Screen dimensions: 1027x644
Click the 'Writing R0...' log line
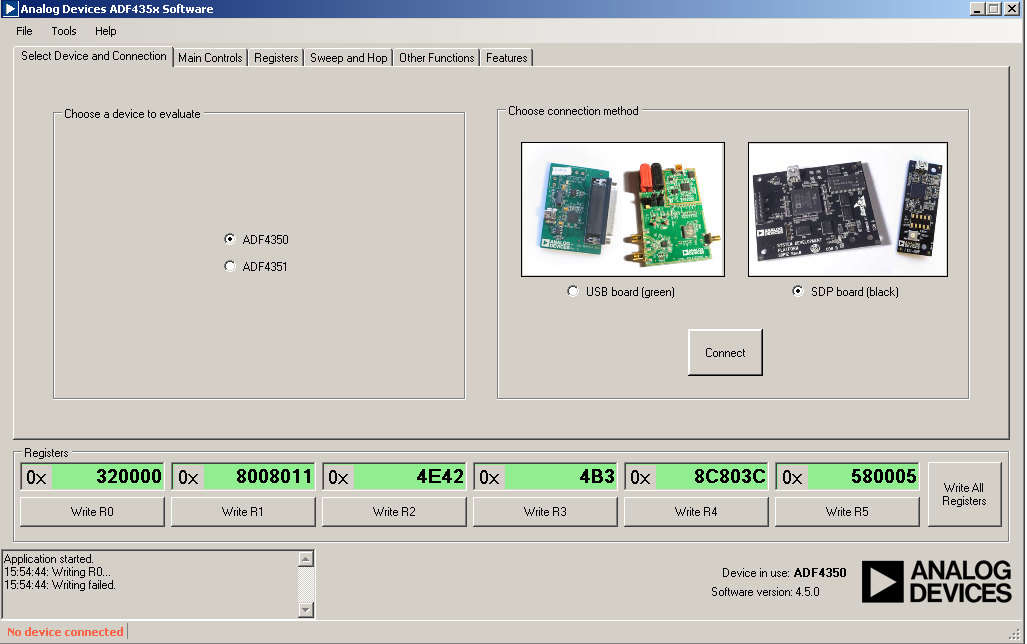[58, 572]
